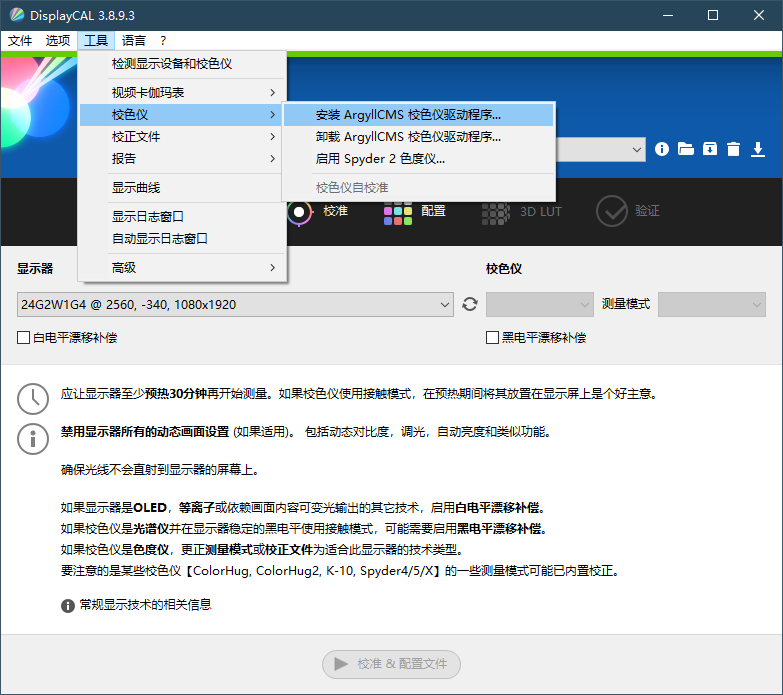Click info icon beside 常规显示技术的相关信息
Image resolution: width=783 pixels, height=695 pixels.
67,606
